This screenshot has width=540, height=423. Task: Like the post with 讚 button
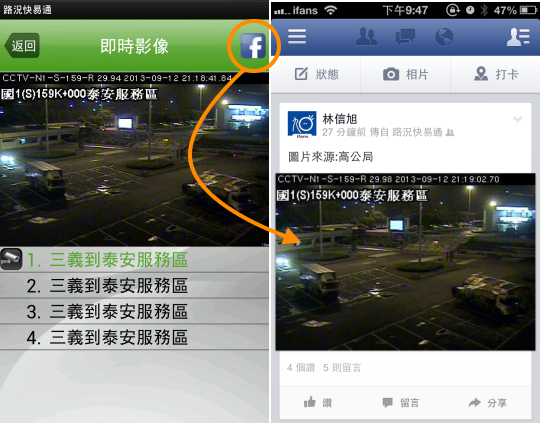point(318,402)
